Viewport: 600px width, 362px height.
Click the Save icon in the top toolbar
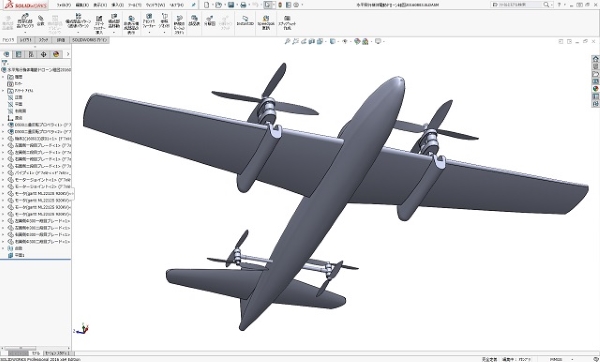pyautogui.click(x=231, y=5)
